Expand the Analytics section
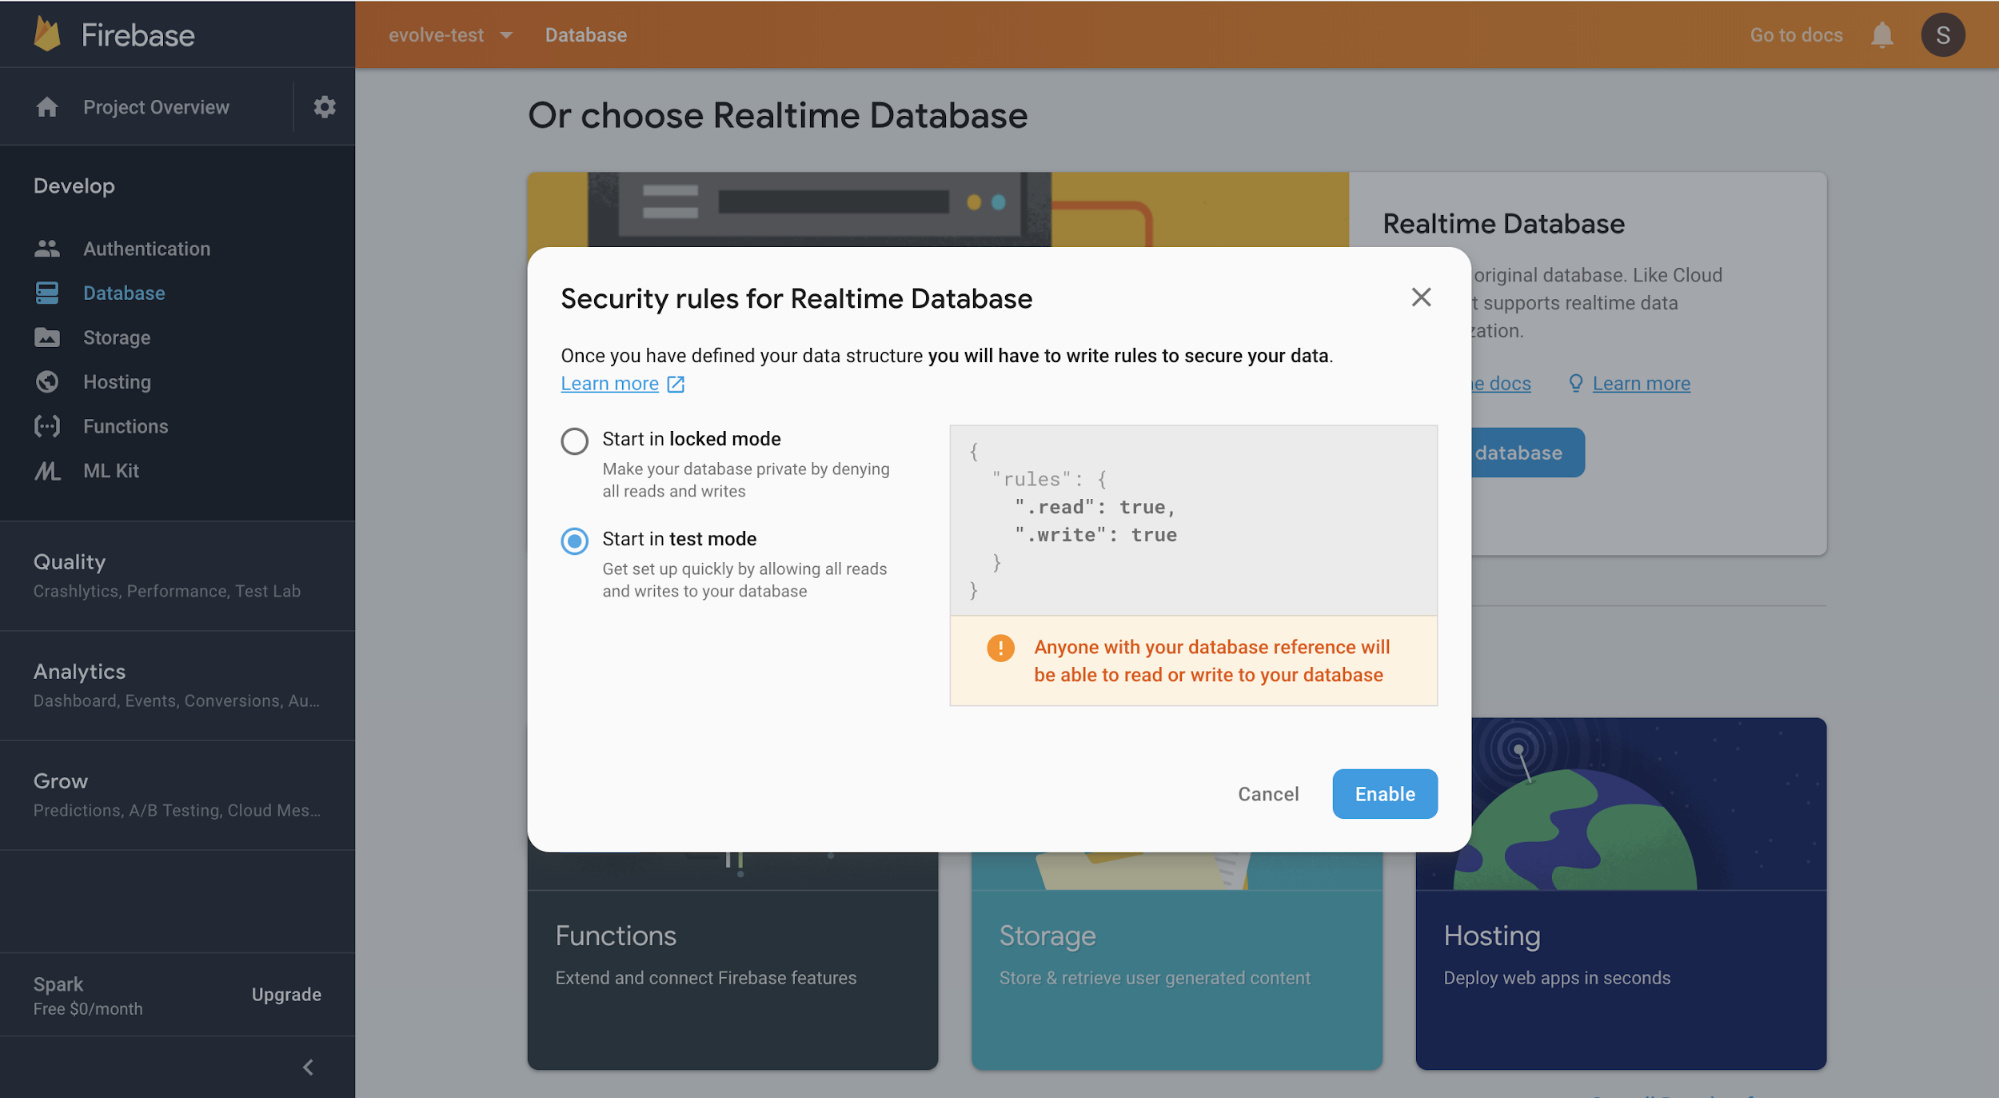This screenshot has height=1098, width=1999. (x=177, y=685)
